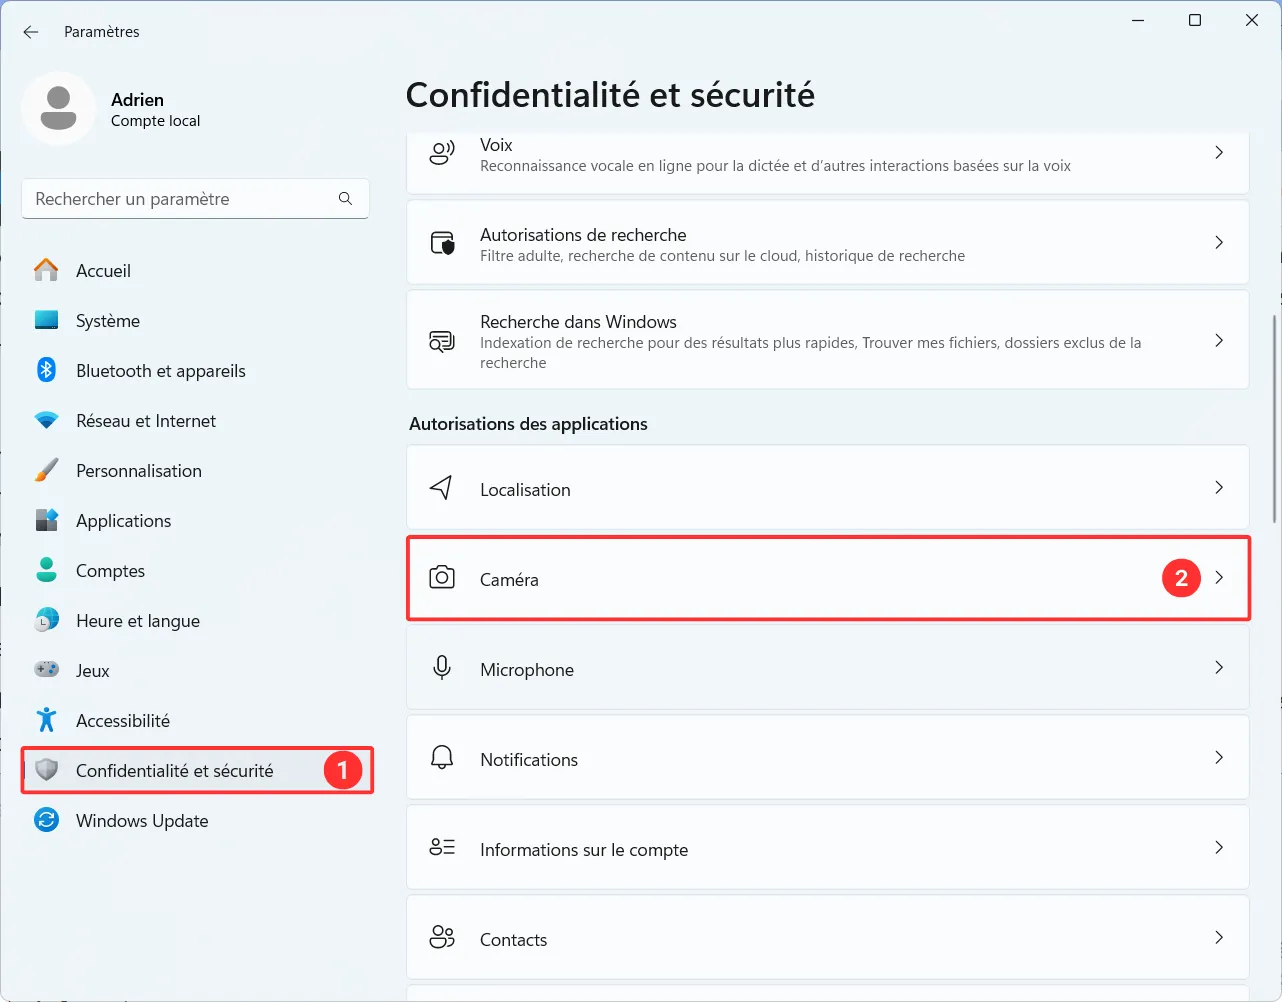Open Comptes label in the sidebar
This screenshot has height=1002, width=1282.
(x=110, y=571)
